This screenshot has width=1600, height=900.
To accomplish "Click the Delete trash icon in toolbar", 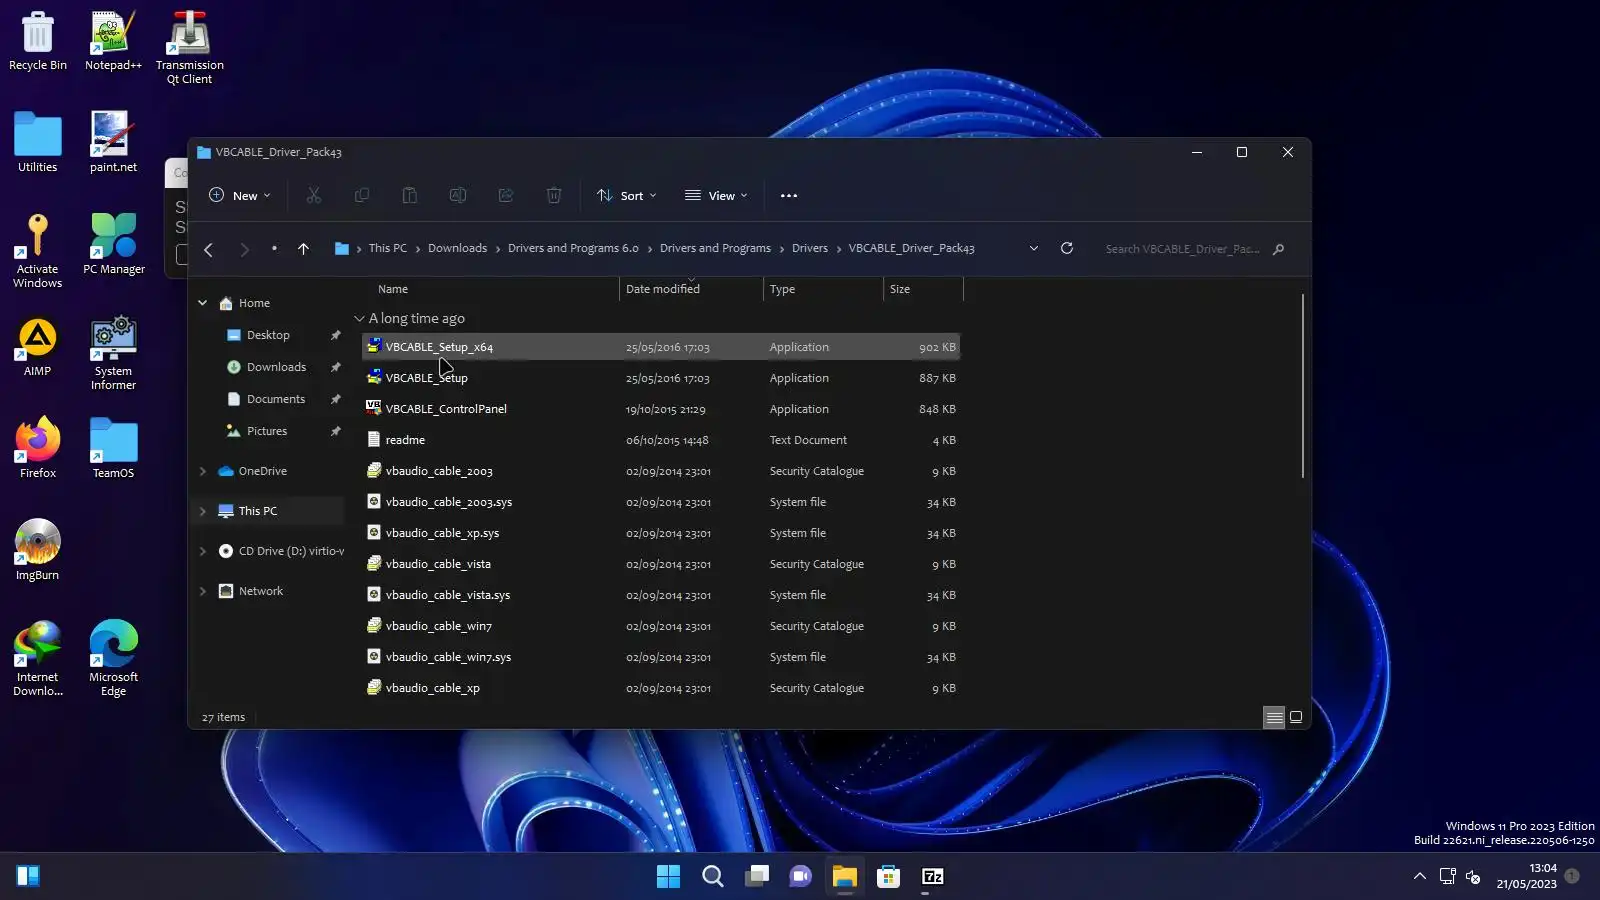I will [x=554, y=196].
